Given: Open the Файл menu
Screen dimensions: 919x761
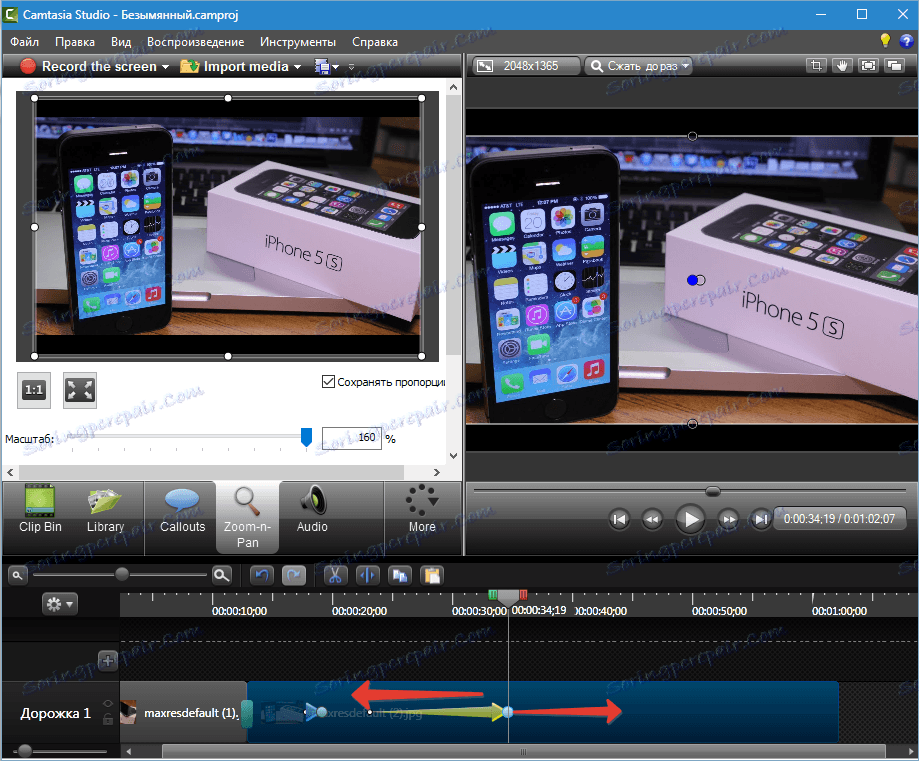Looking at the screenshot, I should 25,42.
